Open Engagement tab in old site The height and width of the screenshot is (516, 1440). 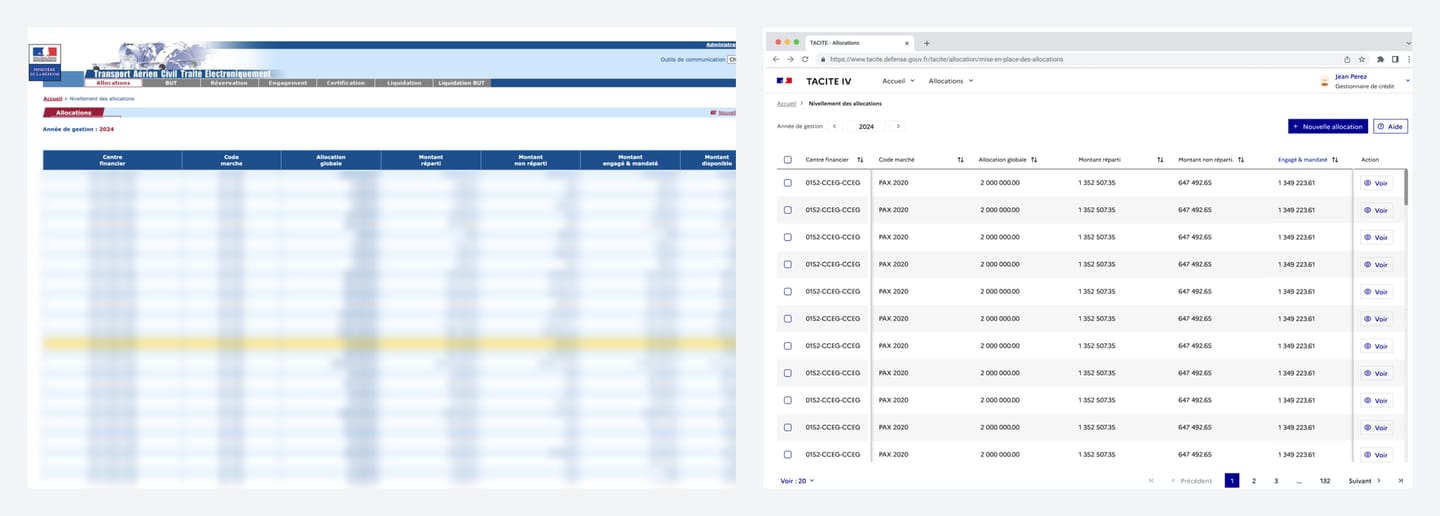click(288, 83)
